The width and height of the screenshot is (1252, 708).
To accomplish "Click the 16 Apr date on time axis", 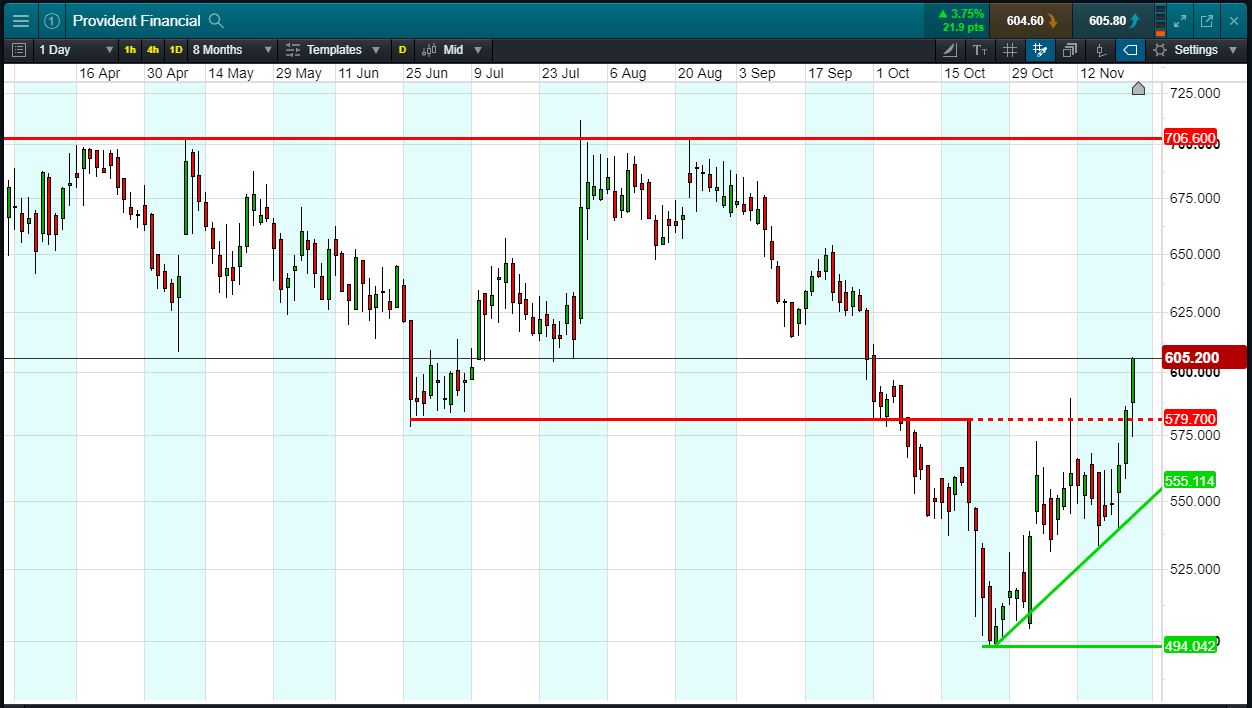I will (x=99, y=73).
